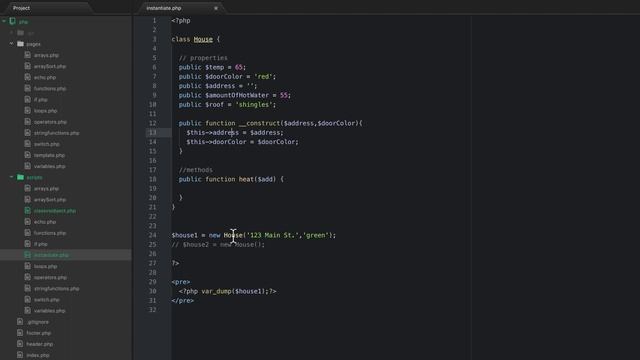Image resolution: width=640 pixels, height=360 pixels.
Task: Click functions.php file icon under scripts
Action: 27,233
